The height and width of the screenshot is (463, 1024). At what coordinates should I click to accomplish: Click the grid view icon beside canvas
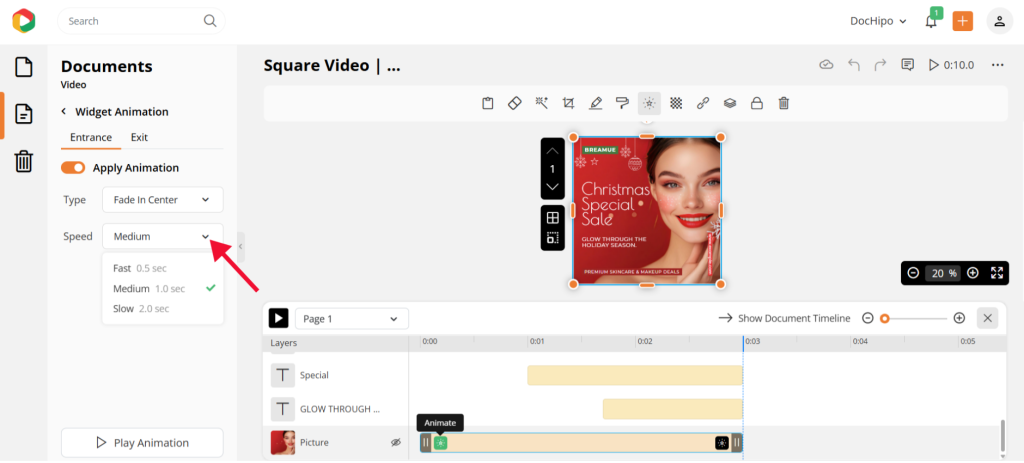552,217
